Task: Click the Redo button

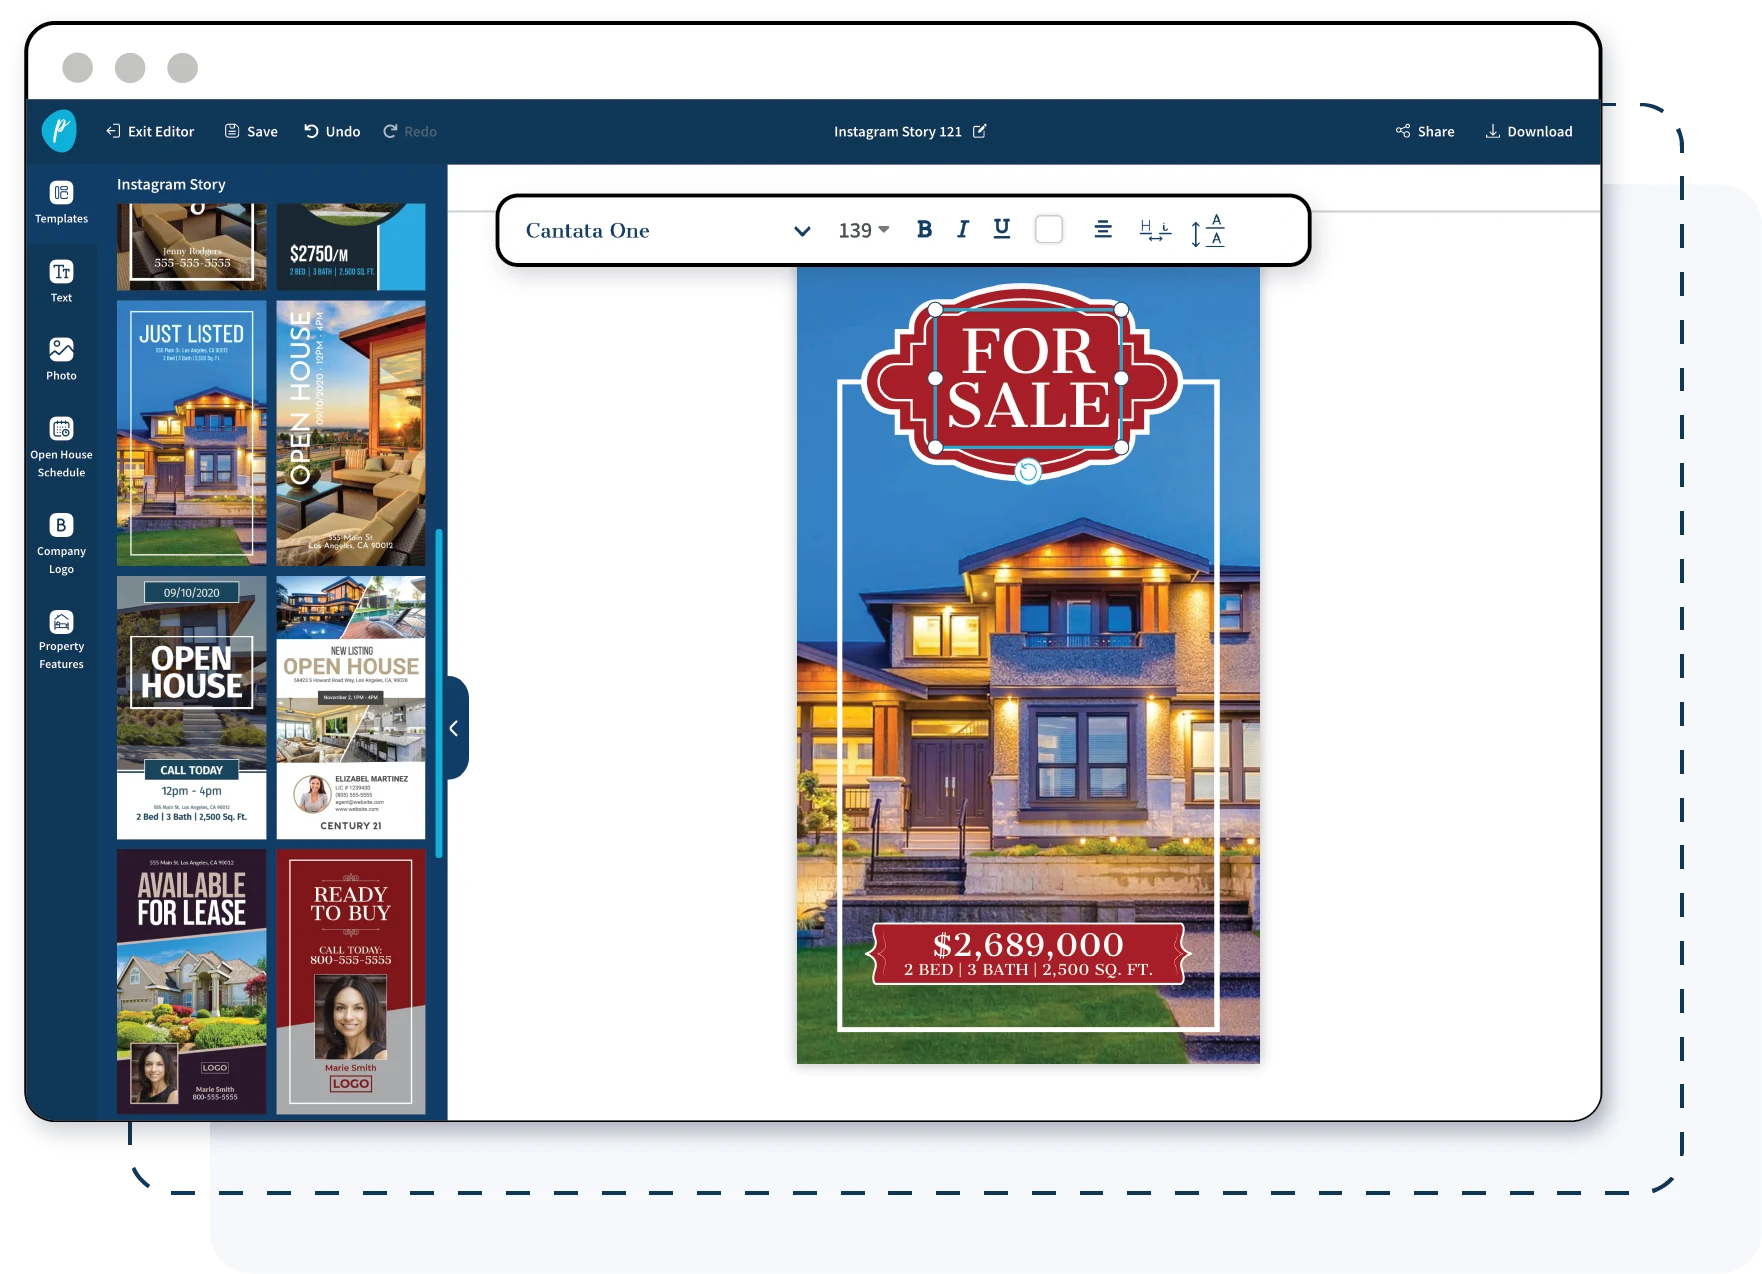Action: (410, 131)
